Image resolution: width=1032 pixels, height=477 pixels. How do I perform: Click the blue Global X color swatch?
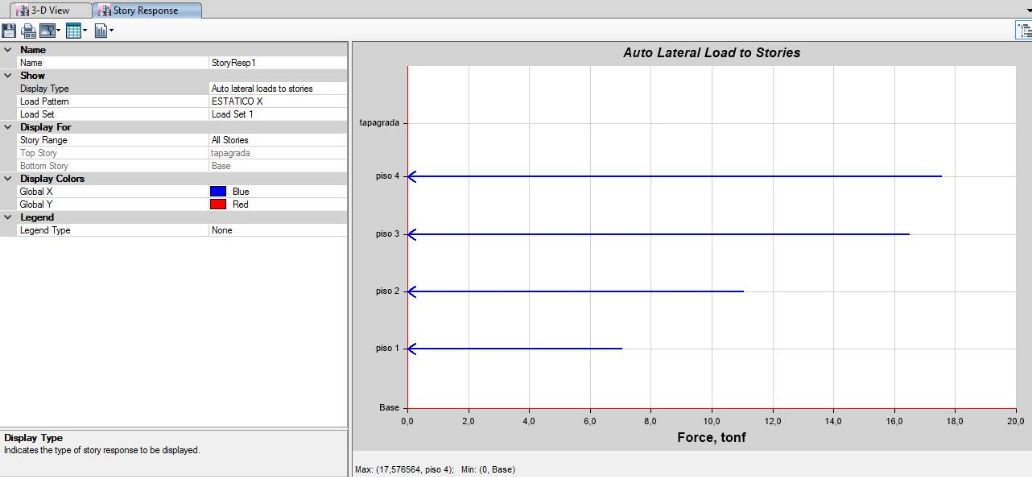(217, 191)
